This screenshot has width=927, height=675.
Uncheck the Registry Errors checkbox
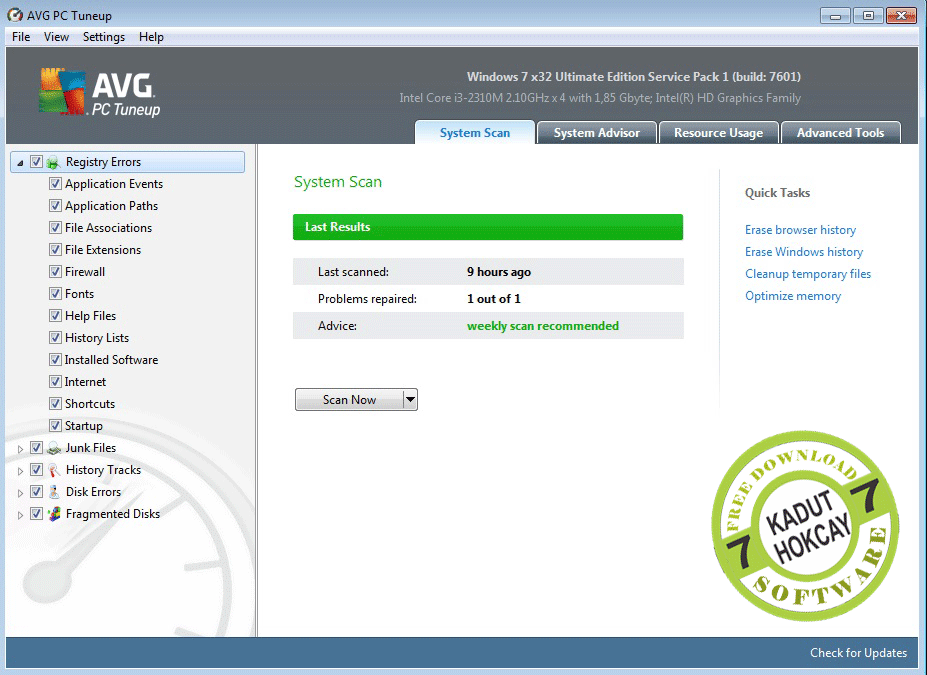click(x=36, y=161)
